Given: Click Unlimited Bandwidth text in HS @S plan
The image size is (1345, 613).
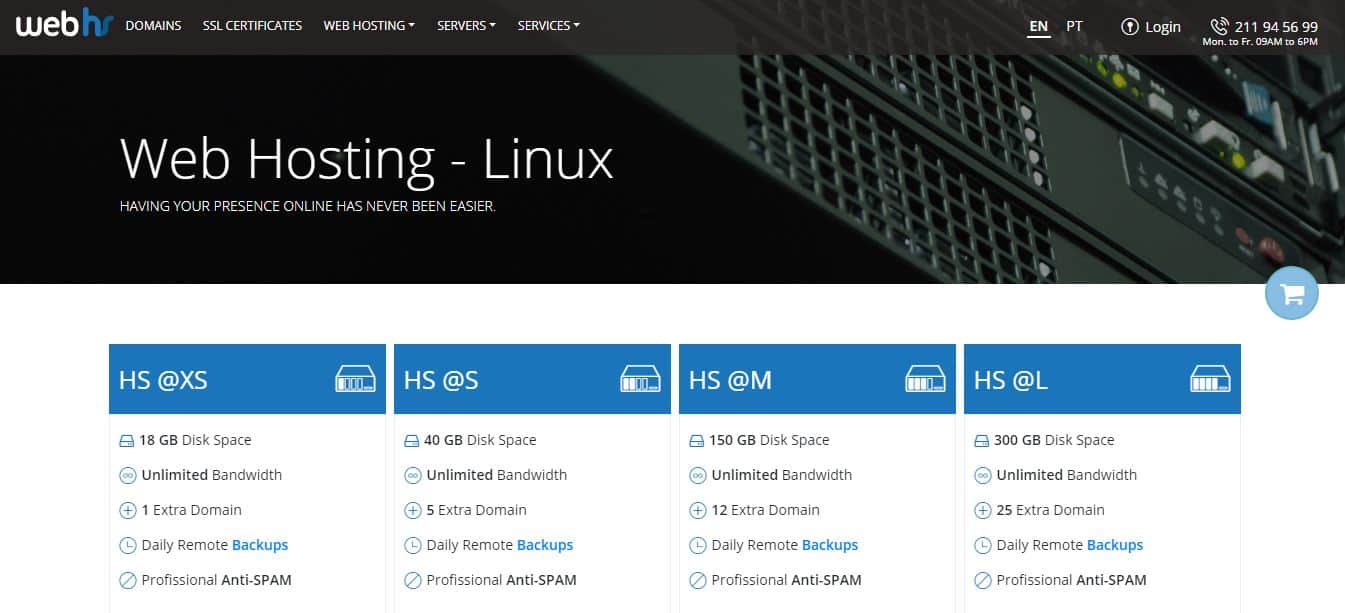Looking at the screenshot, I should tap(497, 475).
